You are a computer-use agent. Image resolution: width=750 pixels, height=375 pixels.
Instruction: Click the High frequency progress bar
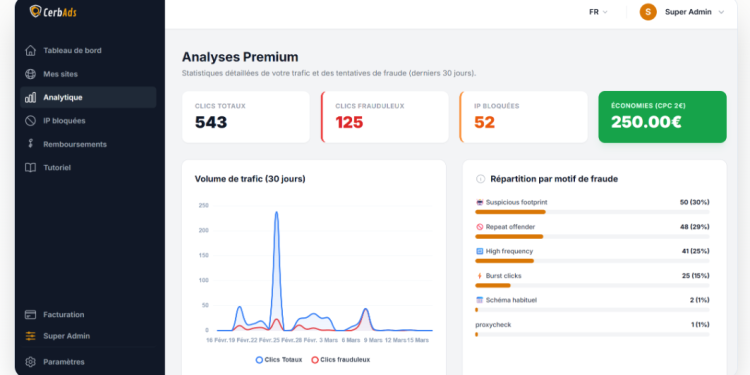point(592,261)
